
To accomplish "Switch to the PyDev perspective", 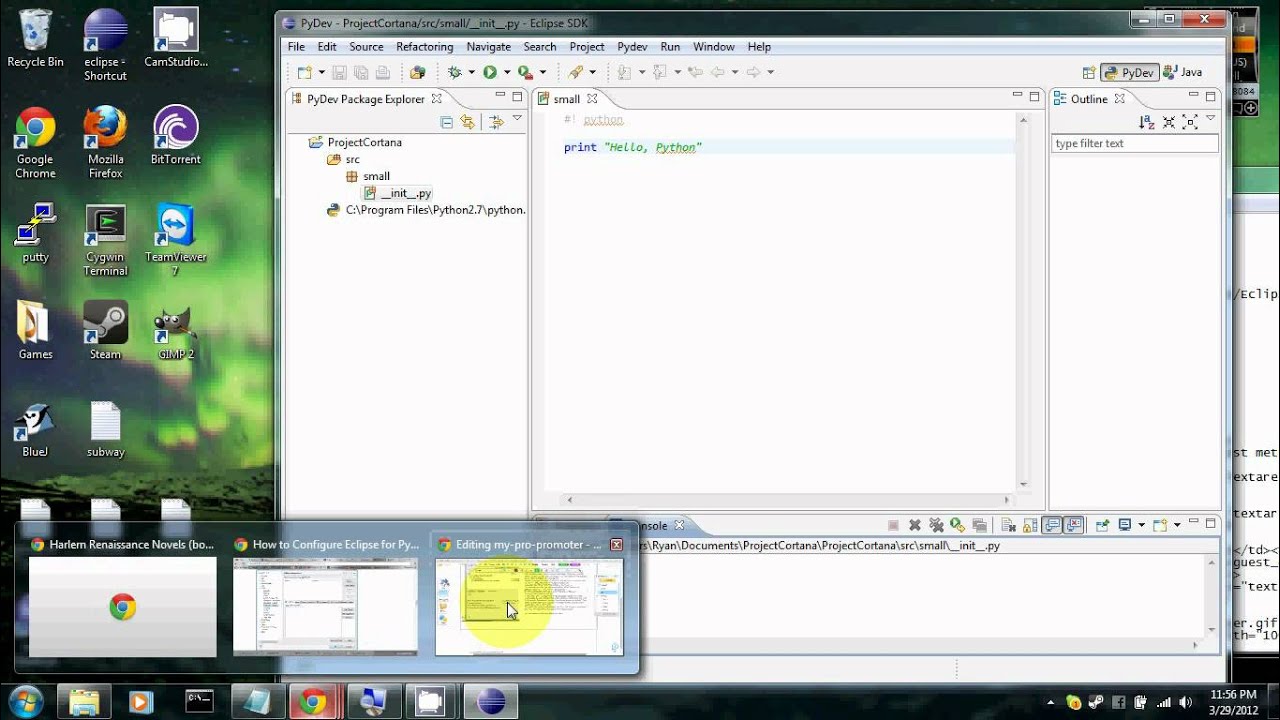I will click(1129, 73).
